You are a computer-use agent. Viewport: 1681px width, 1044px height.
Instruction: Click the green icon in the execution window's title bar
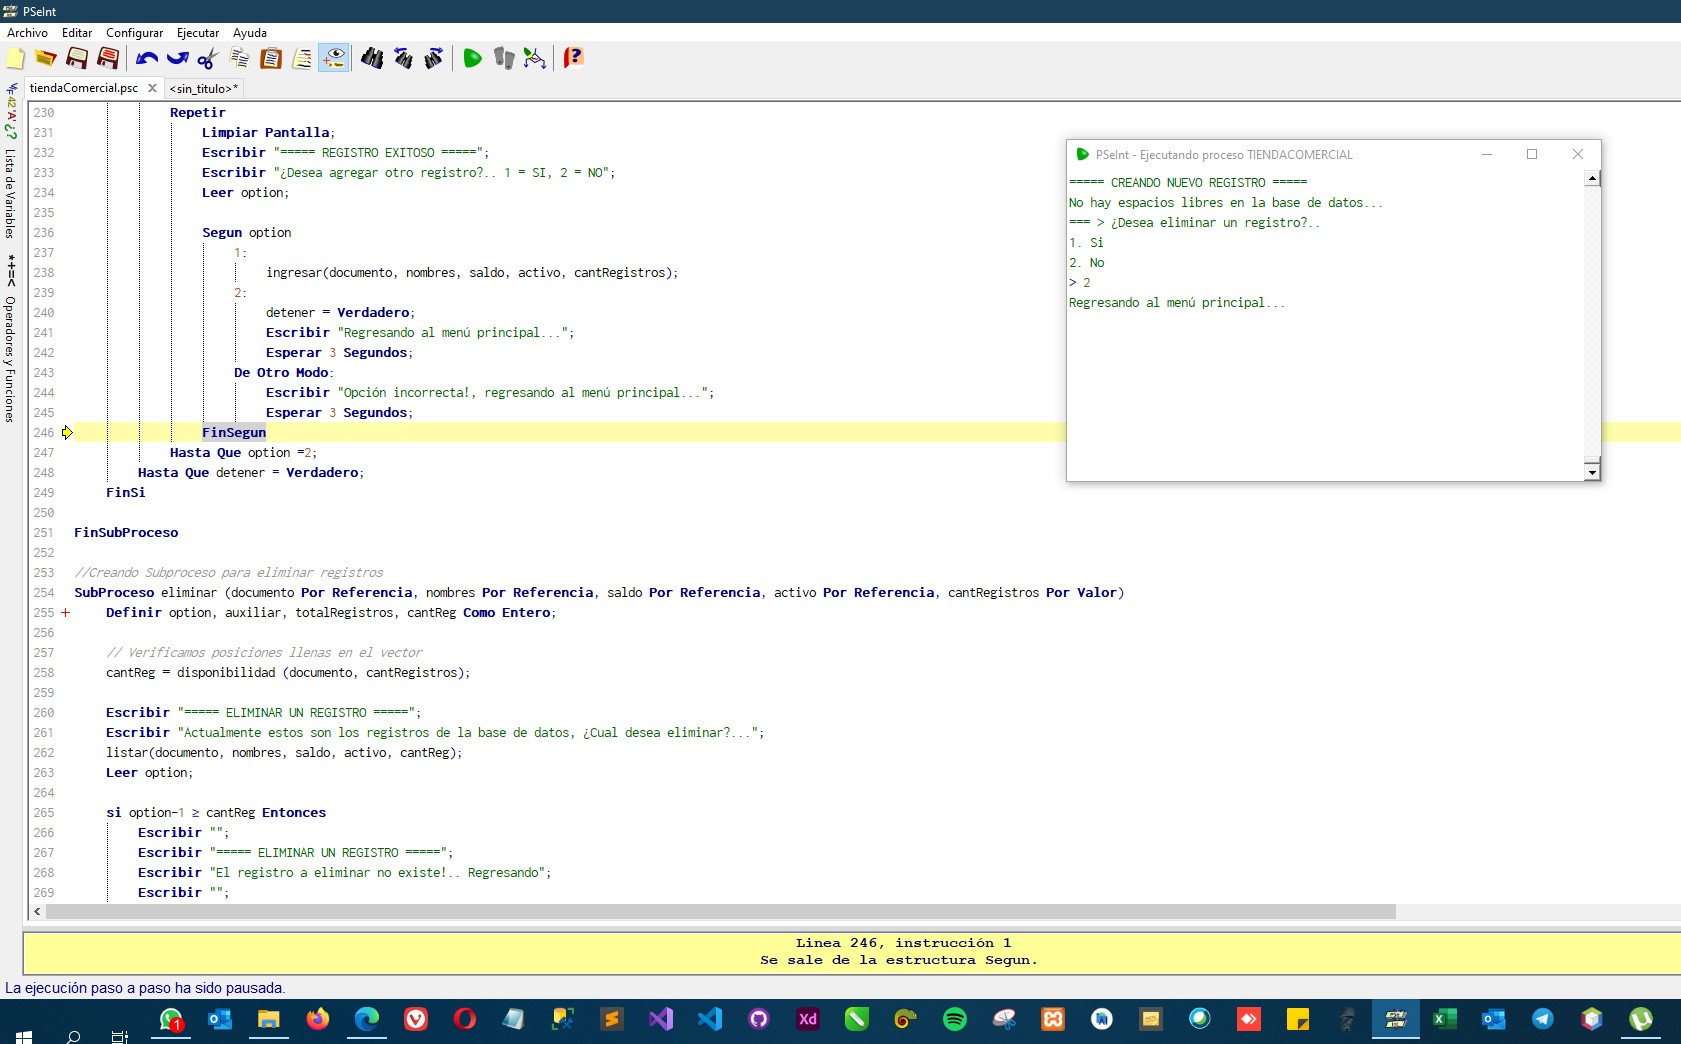[1082, 155]
